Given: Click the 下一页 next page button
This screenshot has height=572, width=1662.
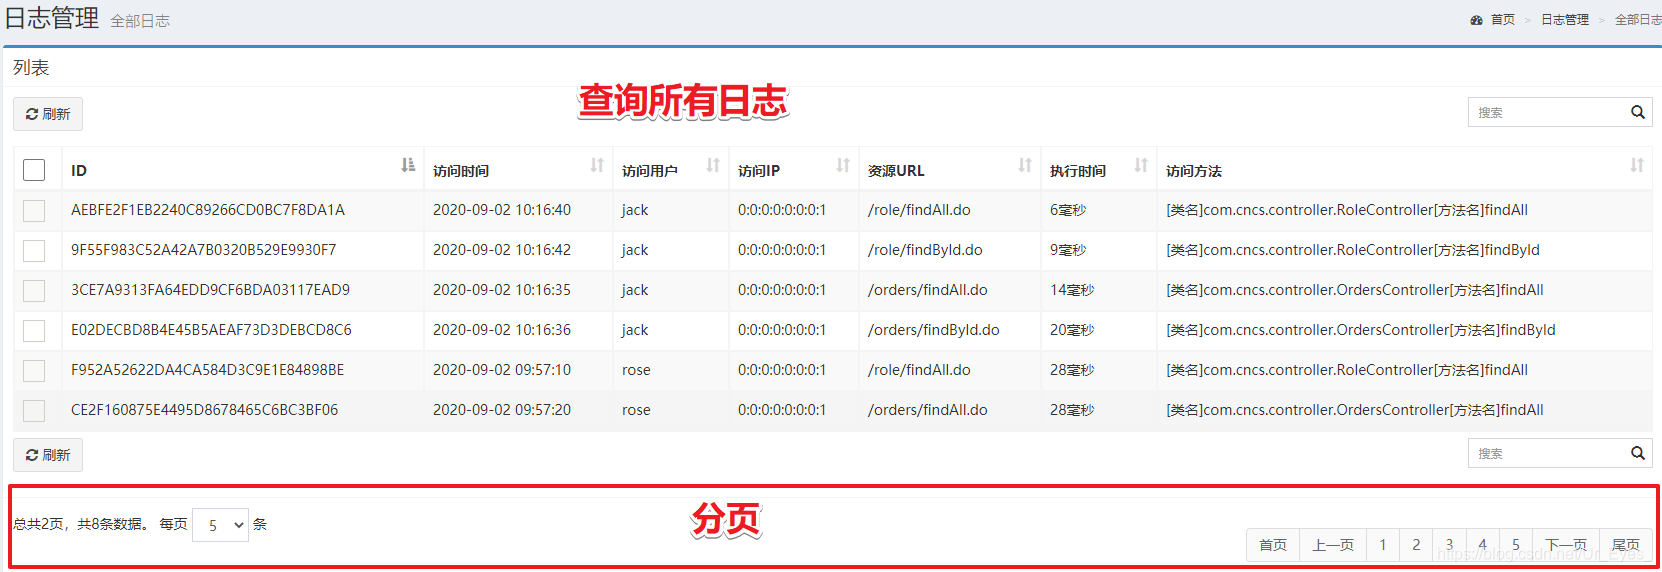Looking at the screenshot, I should tap(1566, 545).
